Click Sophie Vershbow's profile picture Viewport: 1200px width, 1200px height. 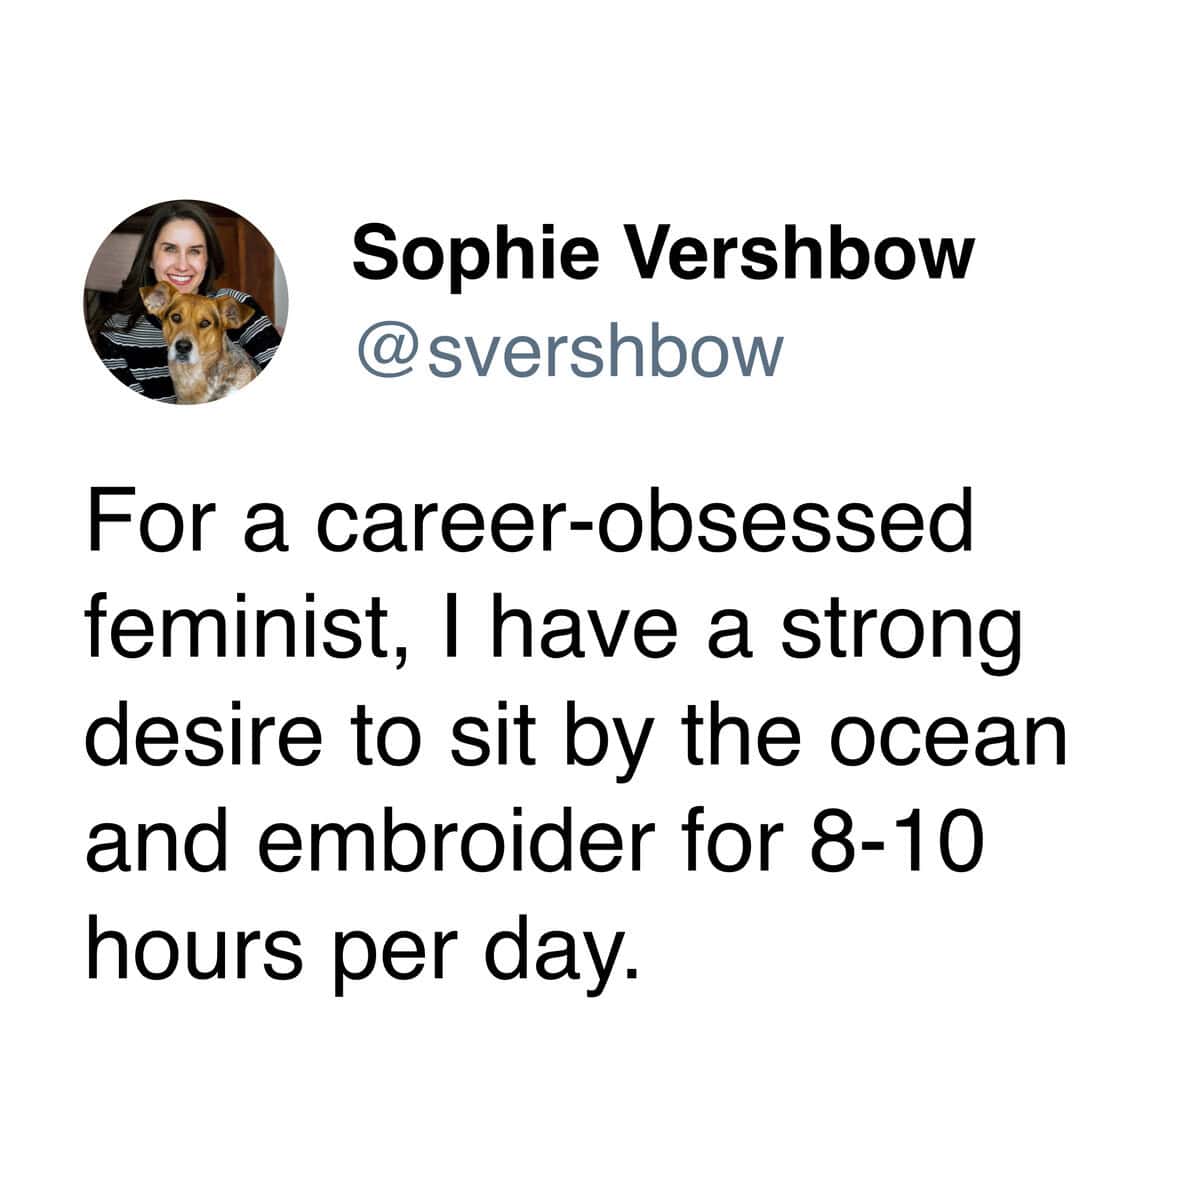tap(186, 302)
